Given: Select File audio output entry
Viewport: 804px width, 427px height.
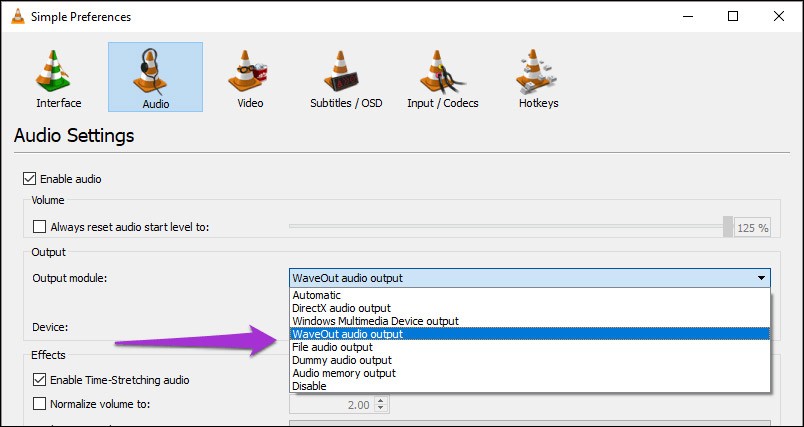Looking at the screenshot, I should (x=332, y=347).
